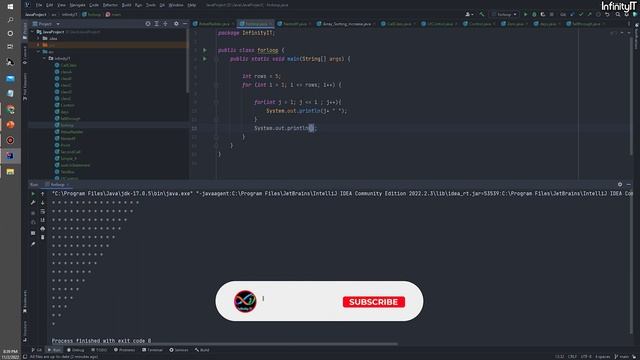Click the Print icon in Run panel
Screen dimensions: 640x360
(42, 229)
